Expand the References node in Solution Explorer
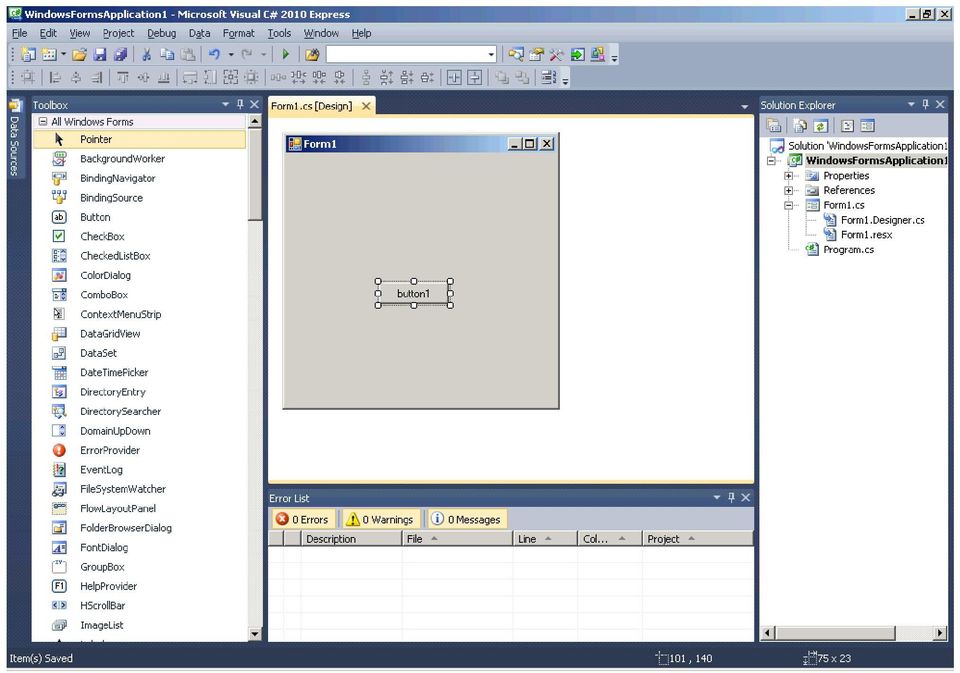The width and height of the screenshot is (960, 673). pos(789,190)
